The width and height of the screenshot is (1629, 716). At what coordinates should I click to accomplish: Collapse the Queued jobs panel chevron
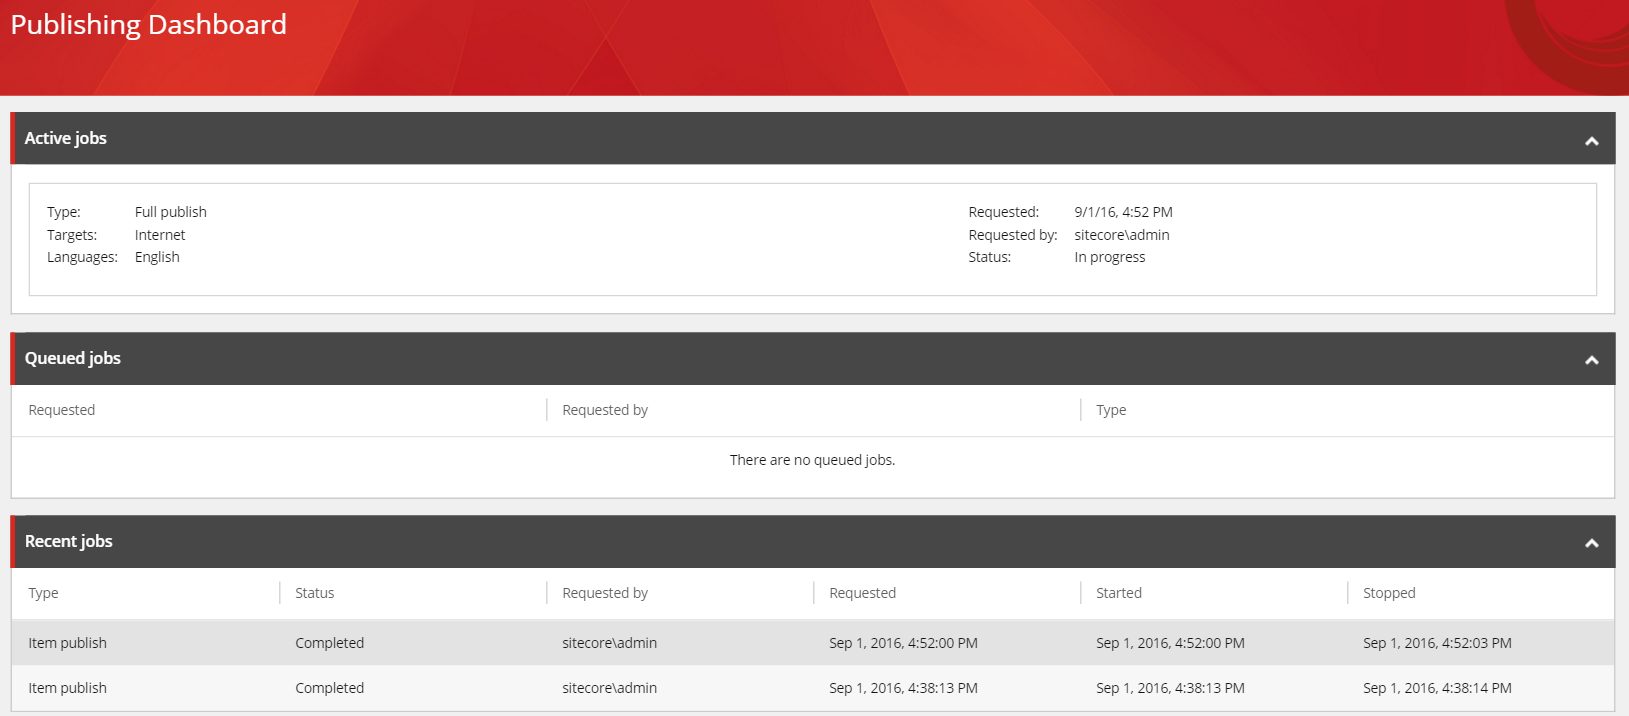click(x=1591, y=360)
